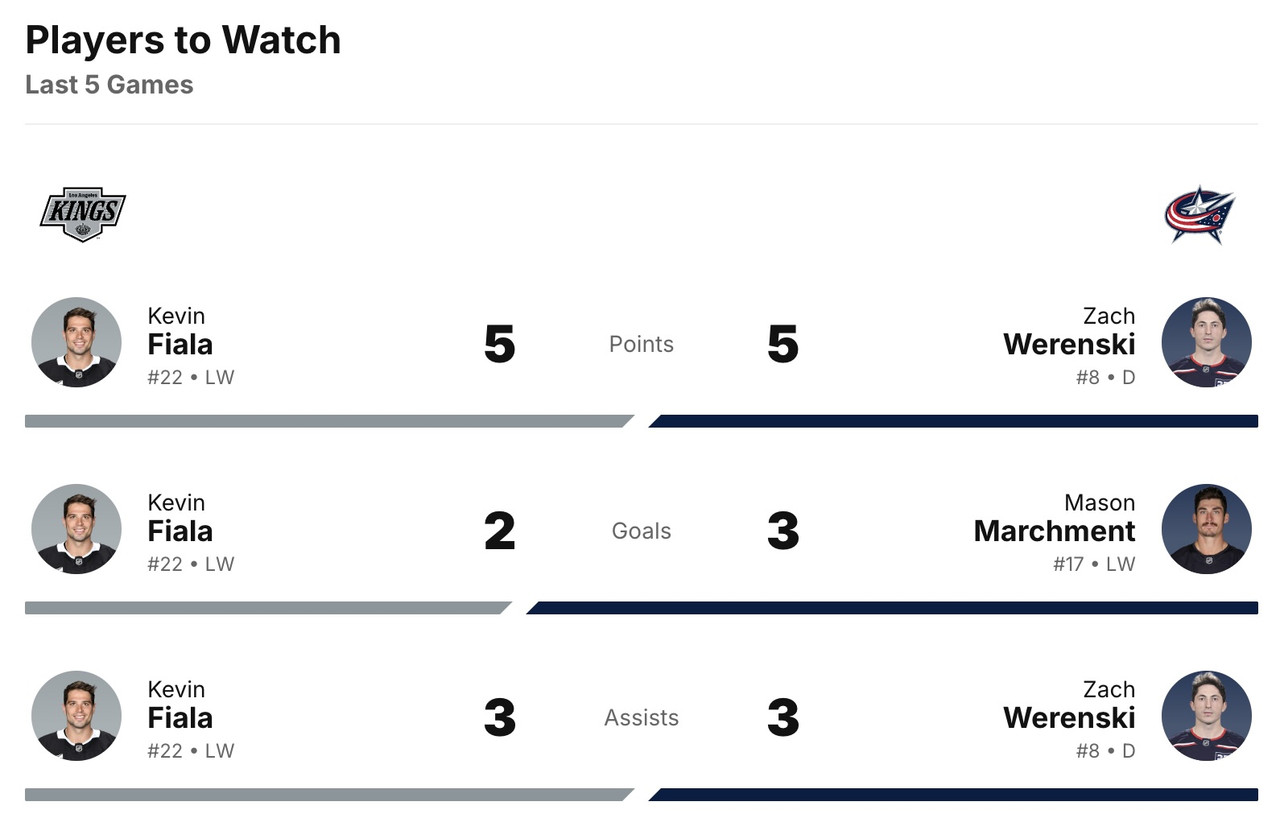
Task: Click the Last 5 Games subtitle
Action: coord(109,85)
